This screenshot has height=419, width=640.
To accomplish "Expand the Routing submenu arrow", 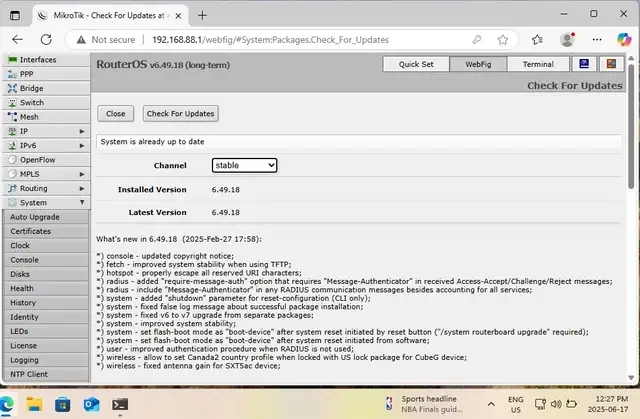I will click(82, 188).
